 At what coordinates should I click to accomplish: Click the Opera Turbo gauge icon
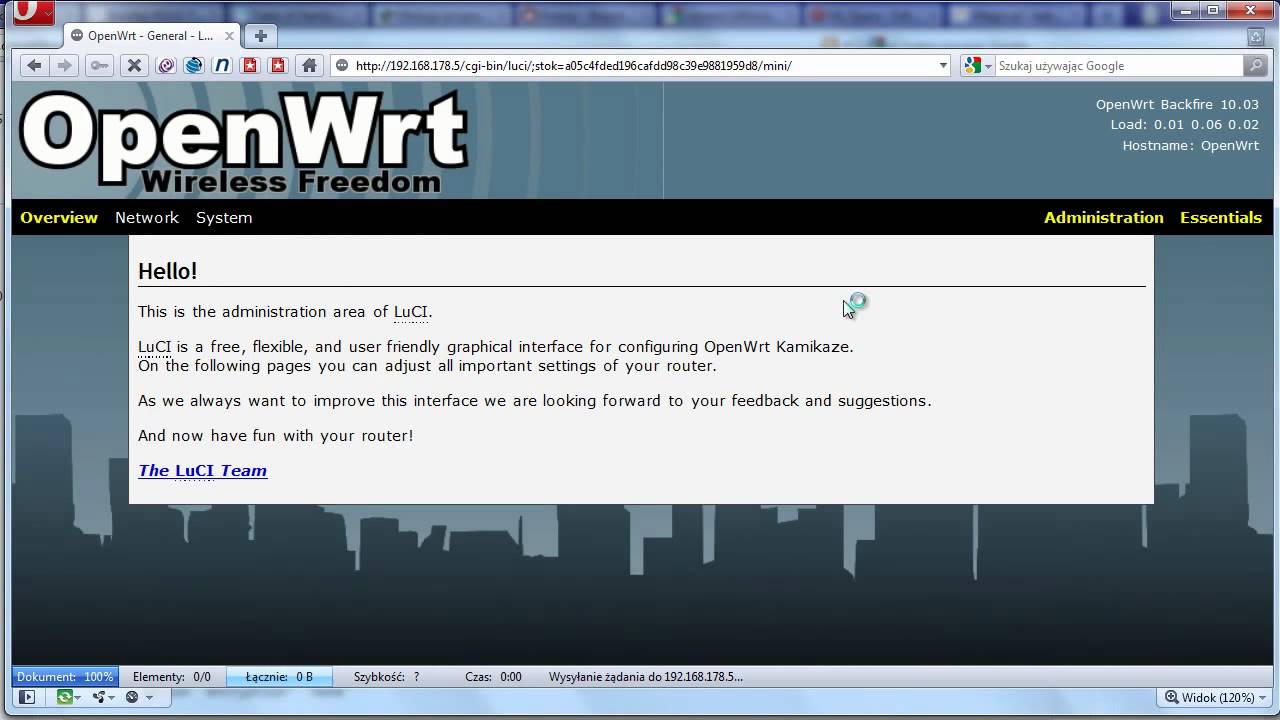pos(132,697)
